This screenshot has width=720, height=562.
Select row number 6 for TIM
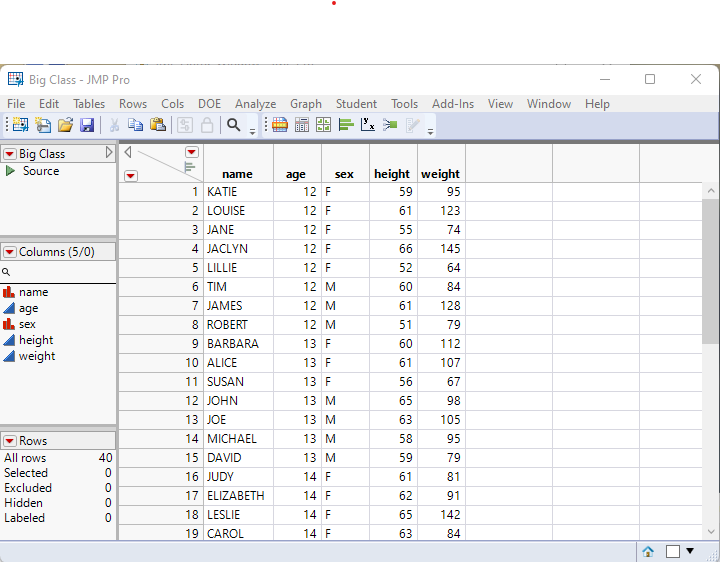tap(161, 287)
